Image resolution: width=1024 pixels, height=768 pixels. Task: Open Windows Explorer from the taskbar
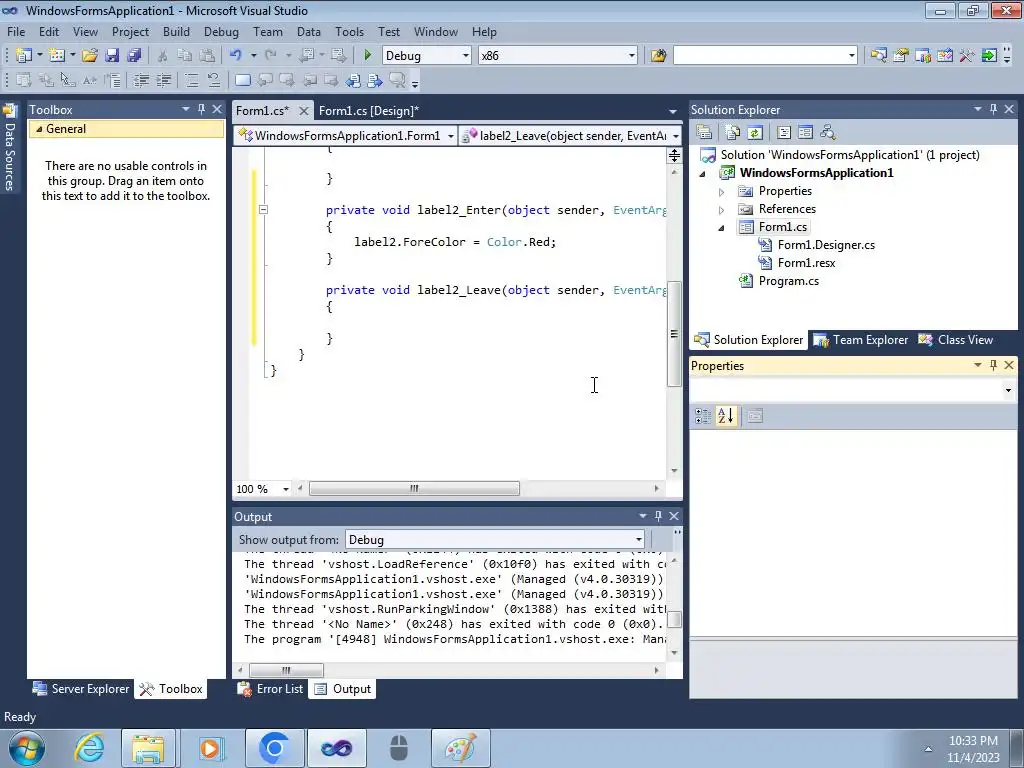(148, 748)
